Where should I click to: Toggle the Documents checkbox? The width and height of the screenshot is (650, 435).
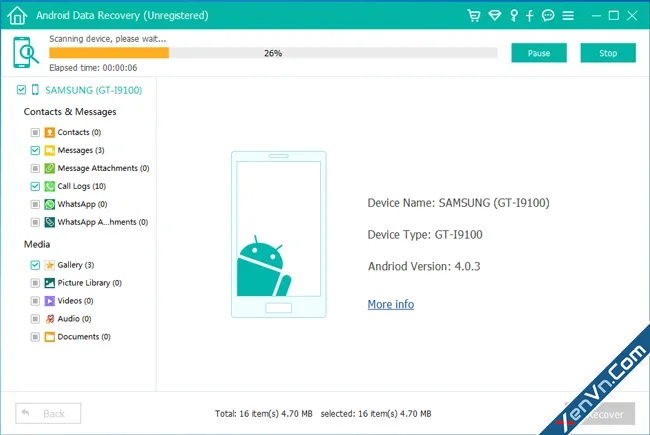[x=35, y=337]
